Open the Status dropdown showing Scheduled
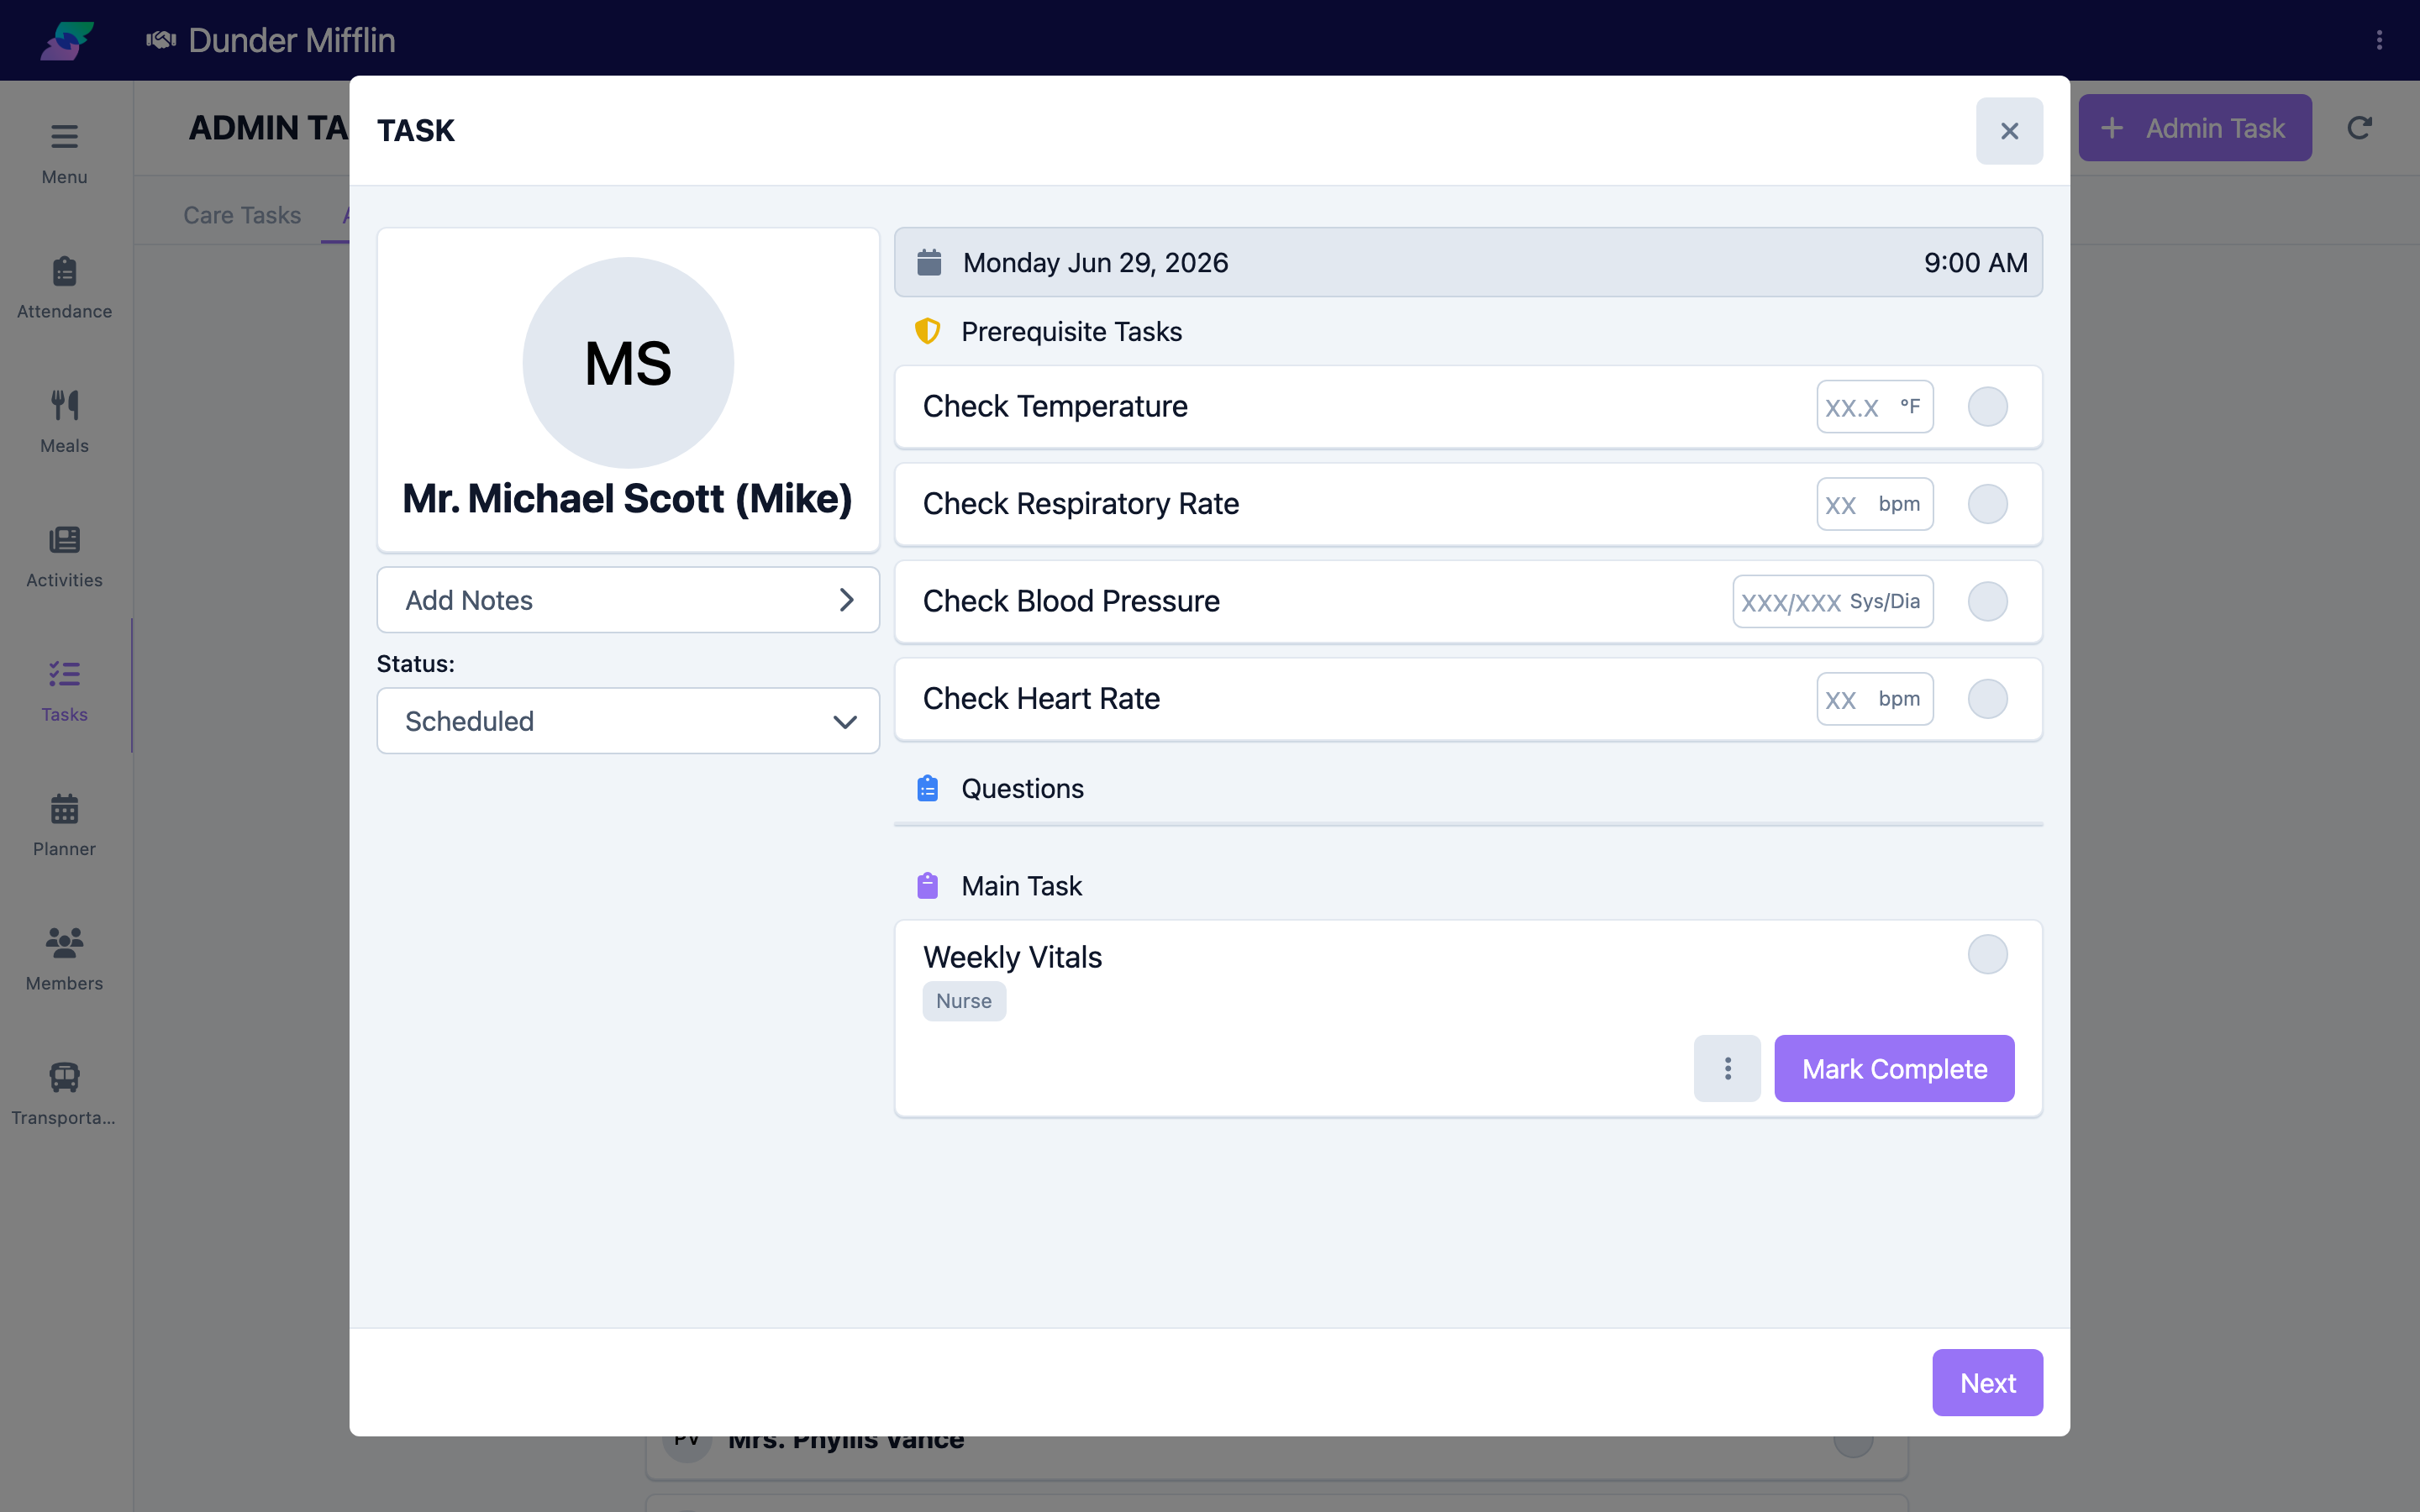Viewport: 2420px width, 1512px height. (628, 721)
